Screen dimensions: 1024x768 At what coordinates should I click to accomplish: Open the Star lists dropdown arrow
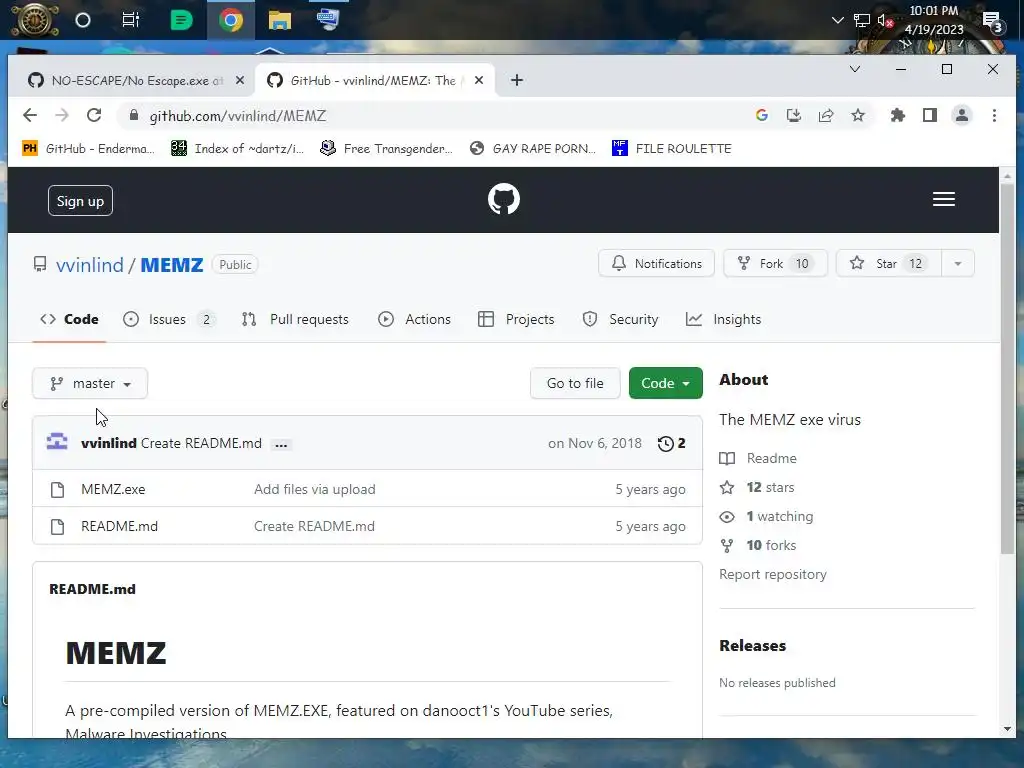coord(958,264)
